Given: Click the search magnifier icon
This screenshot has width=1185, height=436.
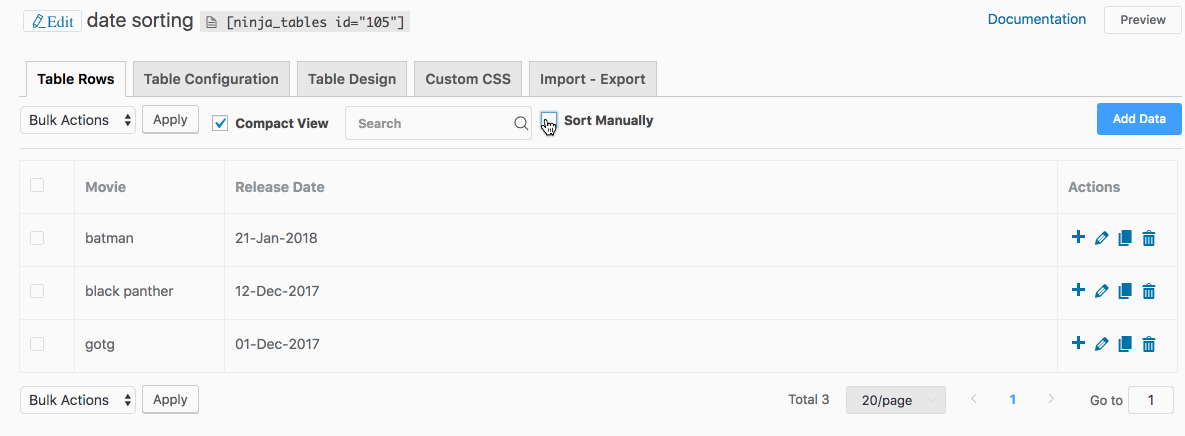Looking at the screenshot, I should coord(520,123).
